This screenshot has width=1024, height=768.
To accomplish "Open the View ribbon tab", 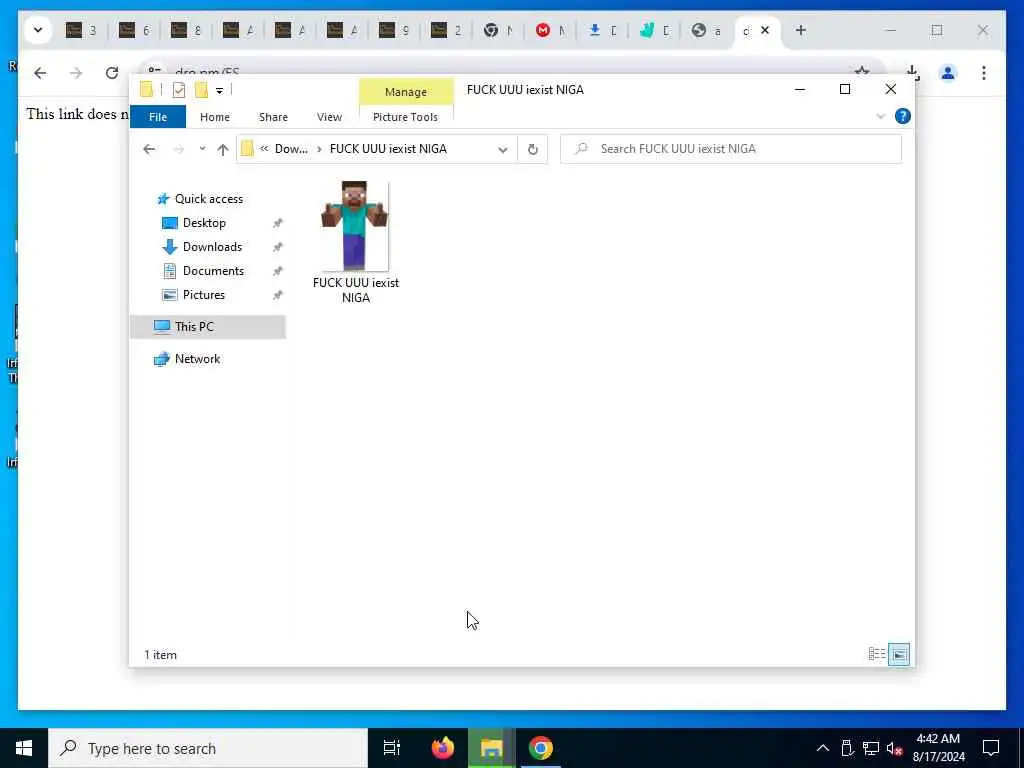I will point(329,117).
